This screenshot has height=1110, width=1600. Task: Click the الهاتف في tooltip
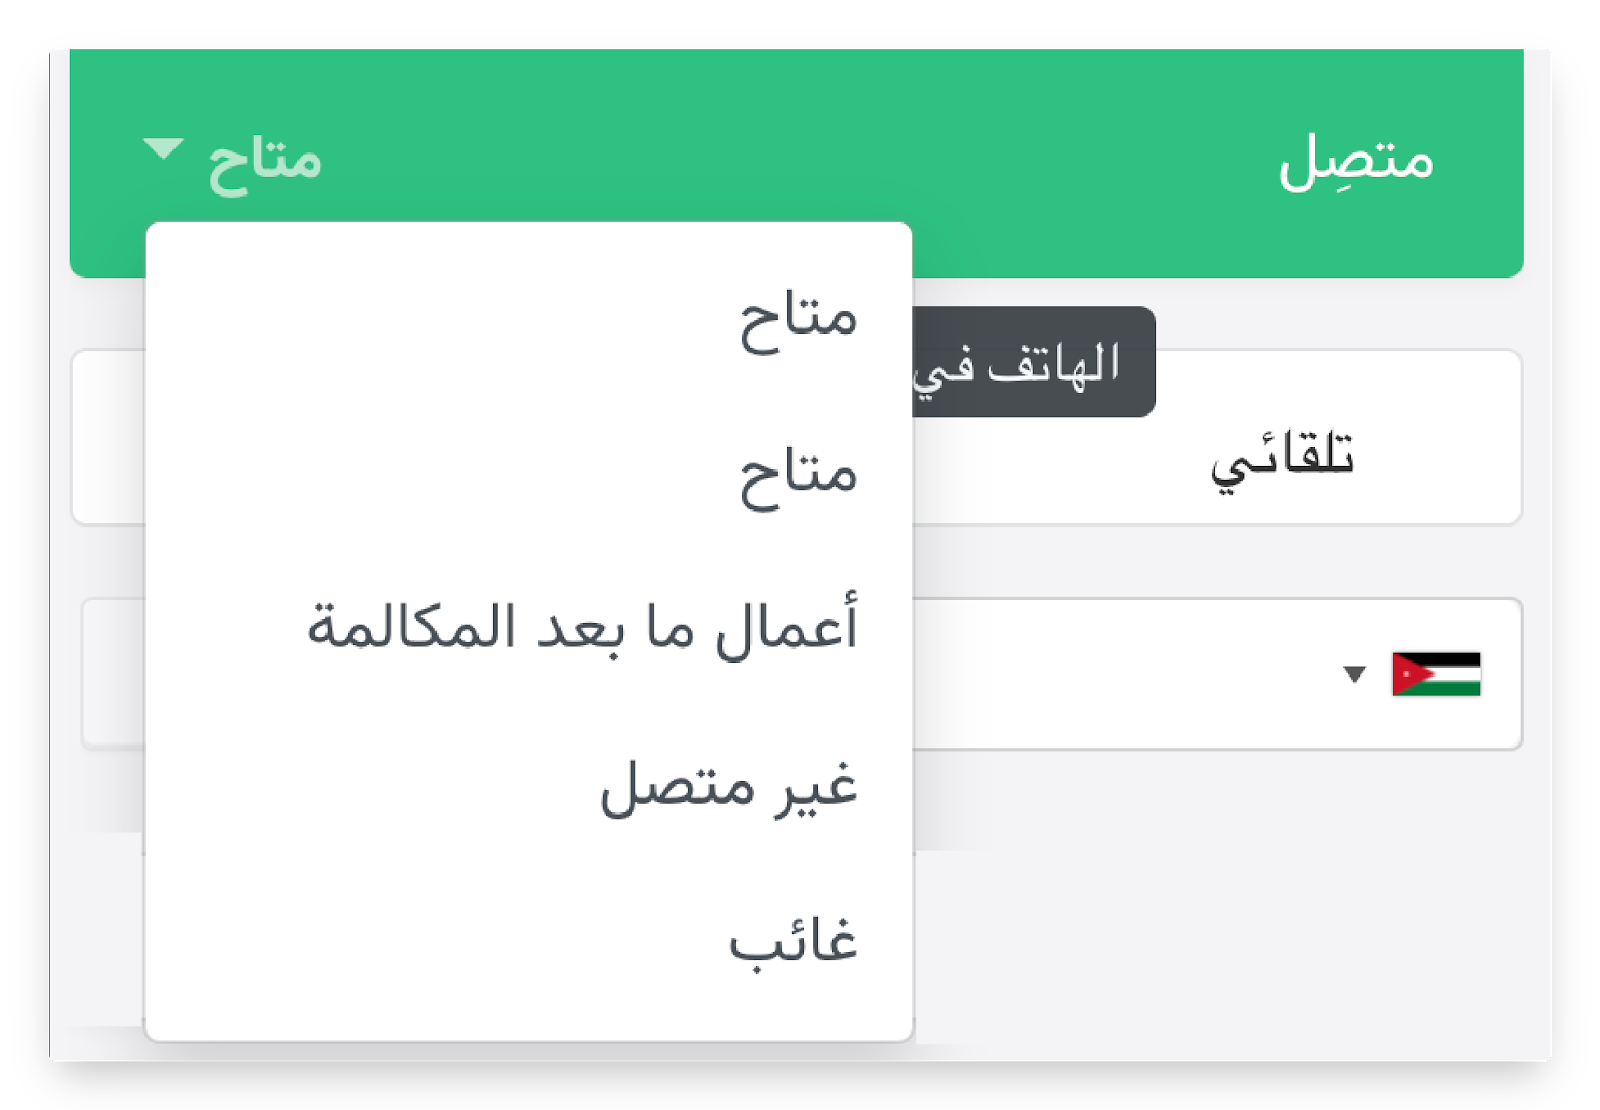tap(1034, 363)
